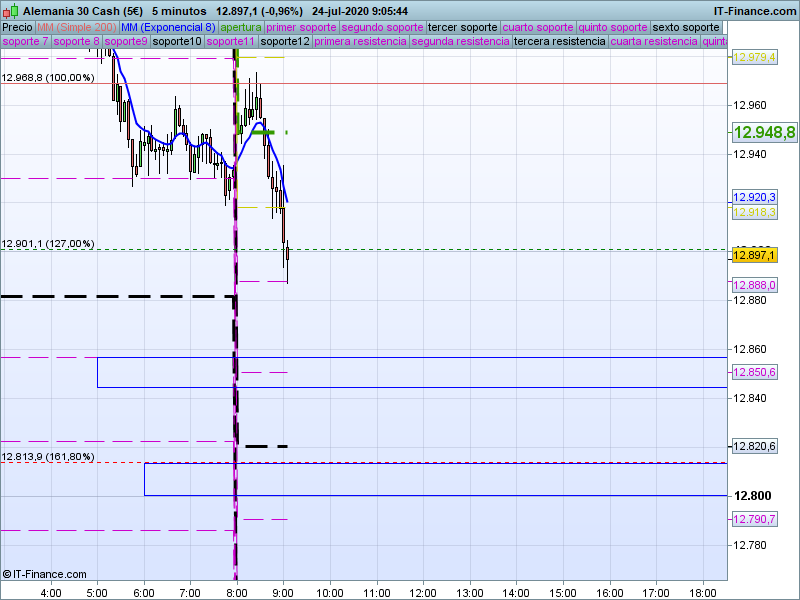Open the quinto soporte legend tag
Screen dimensions: 800x600
[613, 28]
